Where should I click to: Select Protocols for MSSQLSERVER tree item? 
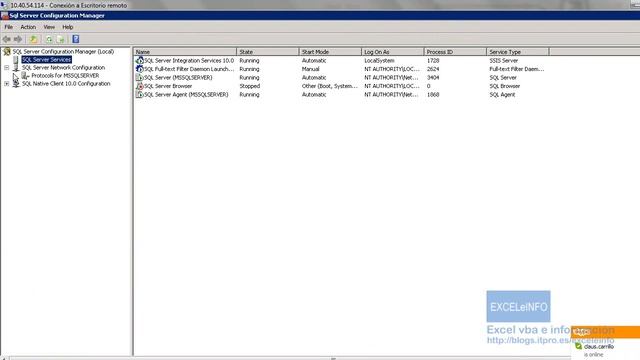tap(65, 76)
